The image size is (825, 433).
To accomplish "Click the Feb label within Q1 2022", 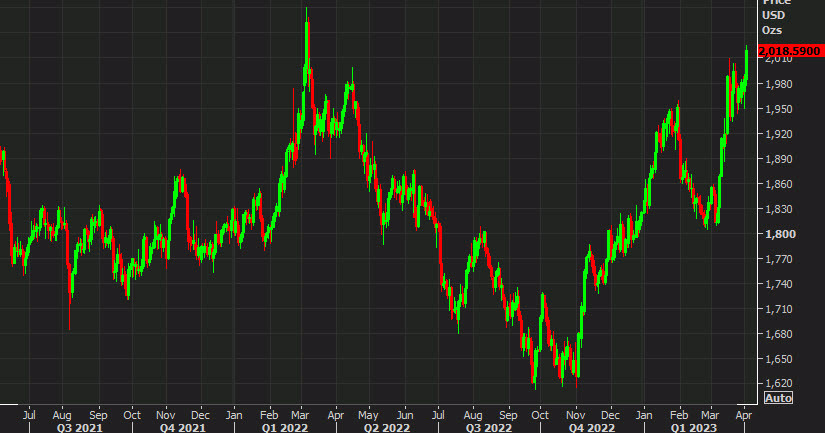I will [269, 415].
